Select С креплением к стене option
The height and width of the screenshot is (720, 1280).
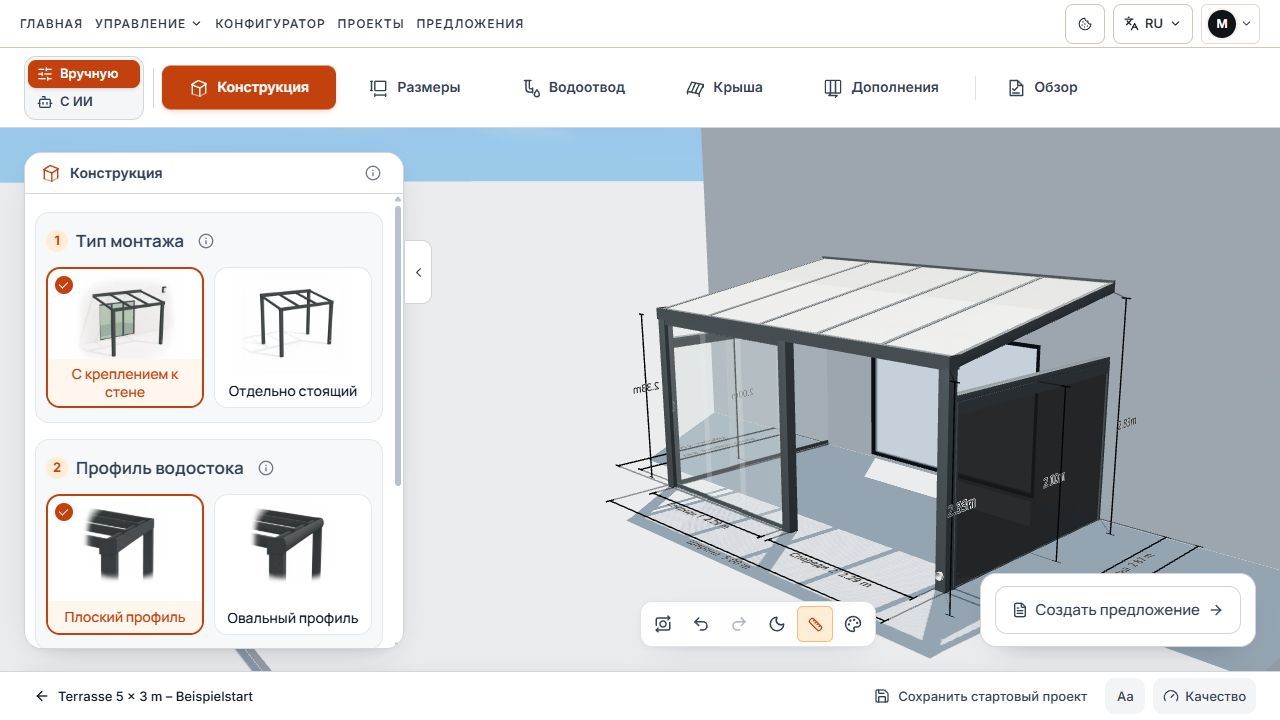coord(125,337)
